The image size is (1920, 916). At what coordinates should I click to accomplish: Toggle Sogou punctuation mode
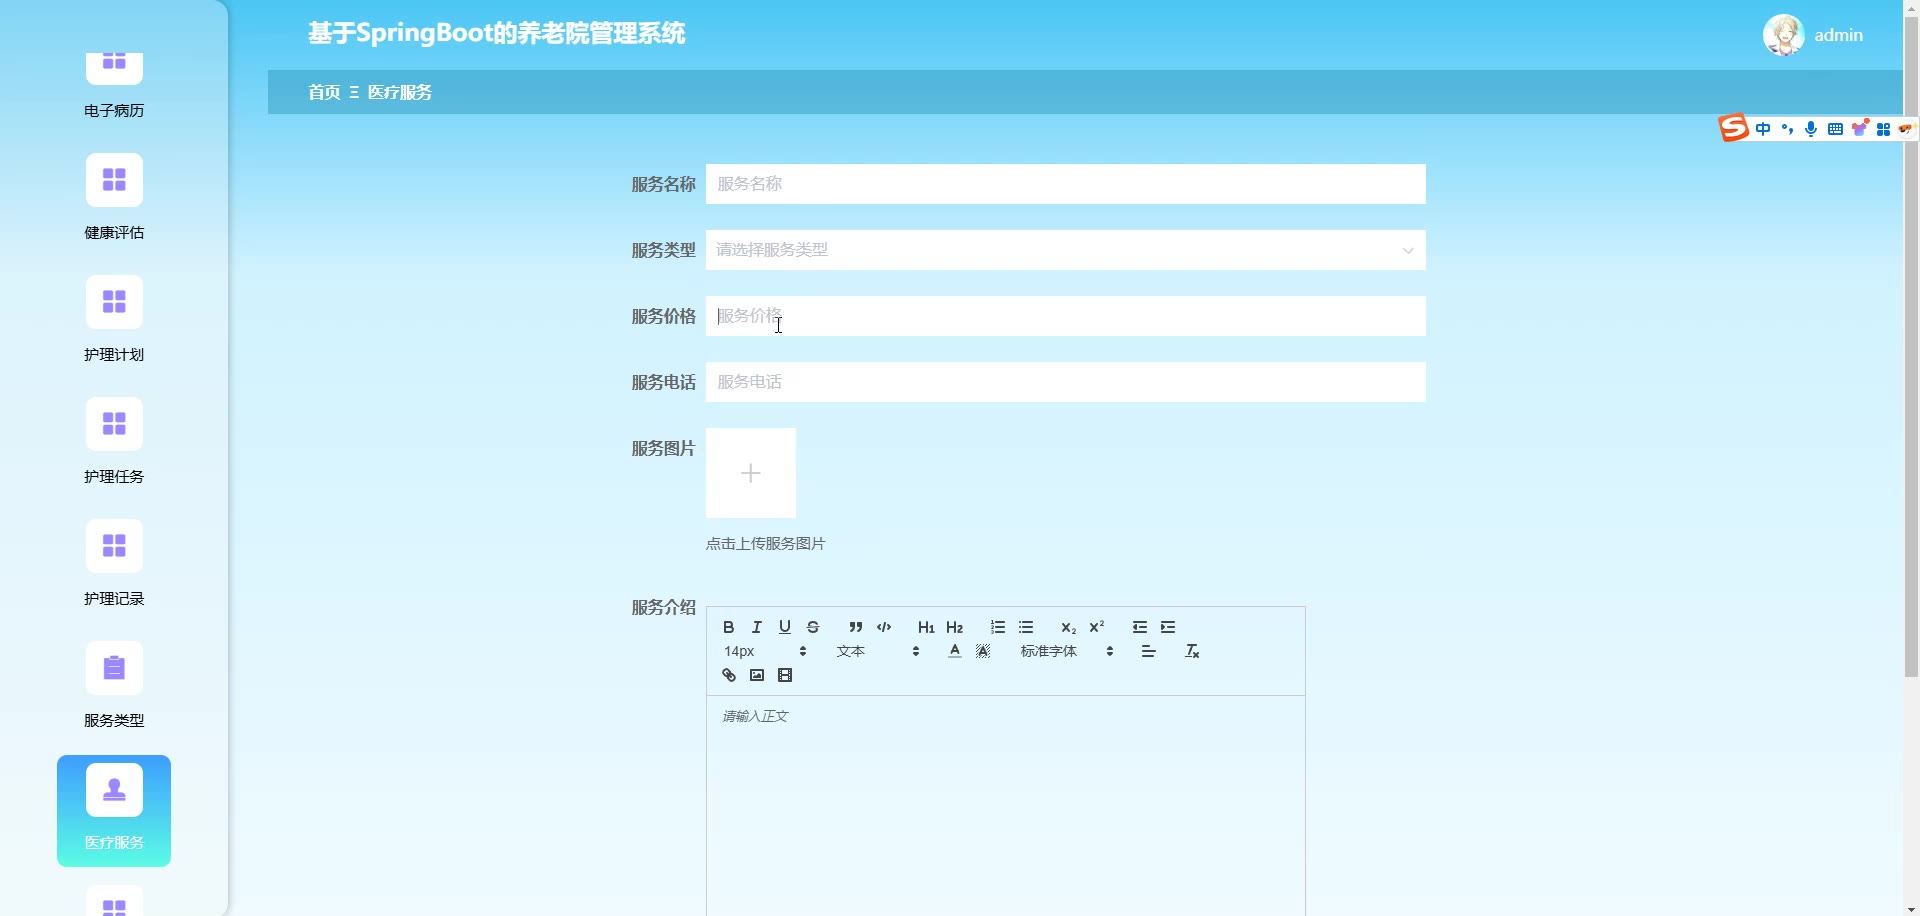coord(1787,129)
